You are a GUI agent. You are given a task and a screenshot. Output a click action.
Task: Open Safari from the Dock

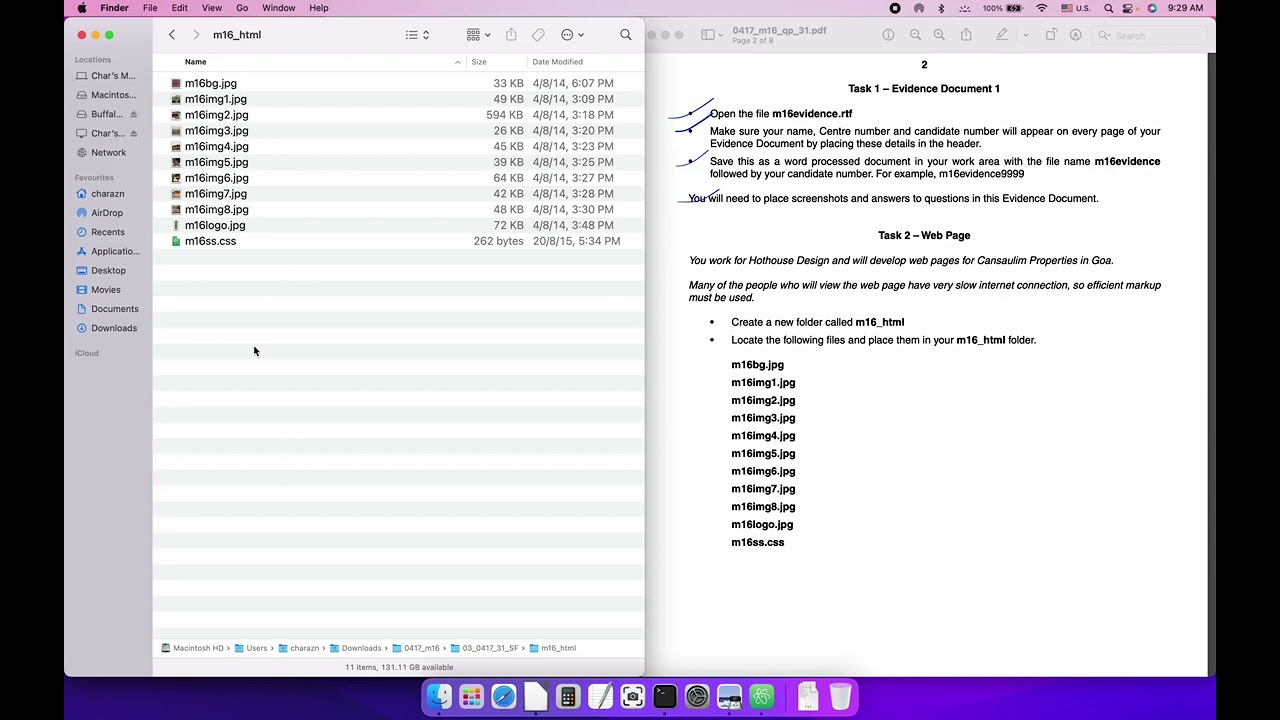click(x=504, y=696)
